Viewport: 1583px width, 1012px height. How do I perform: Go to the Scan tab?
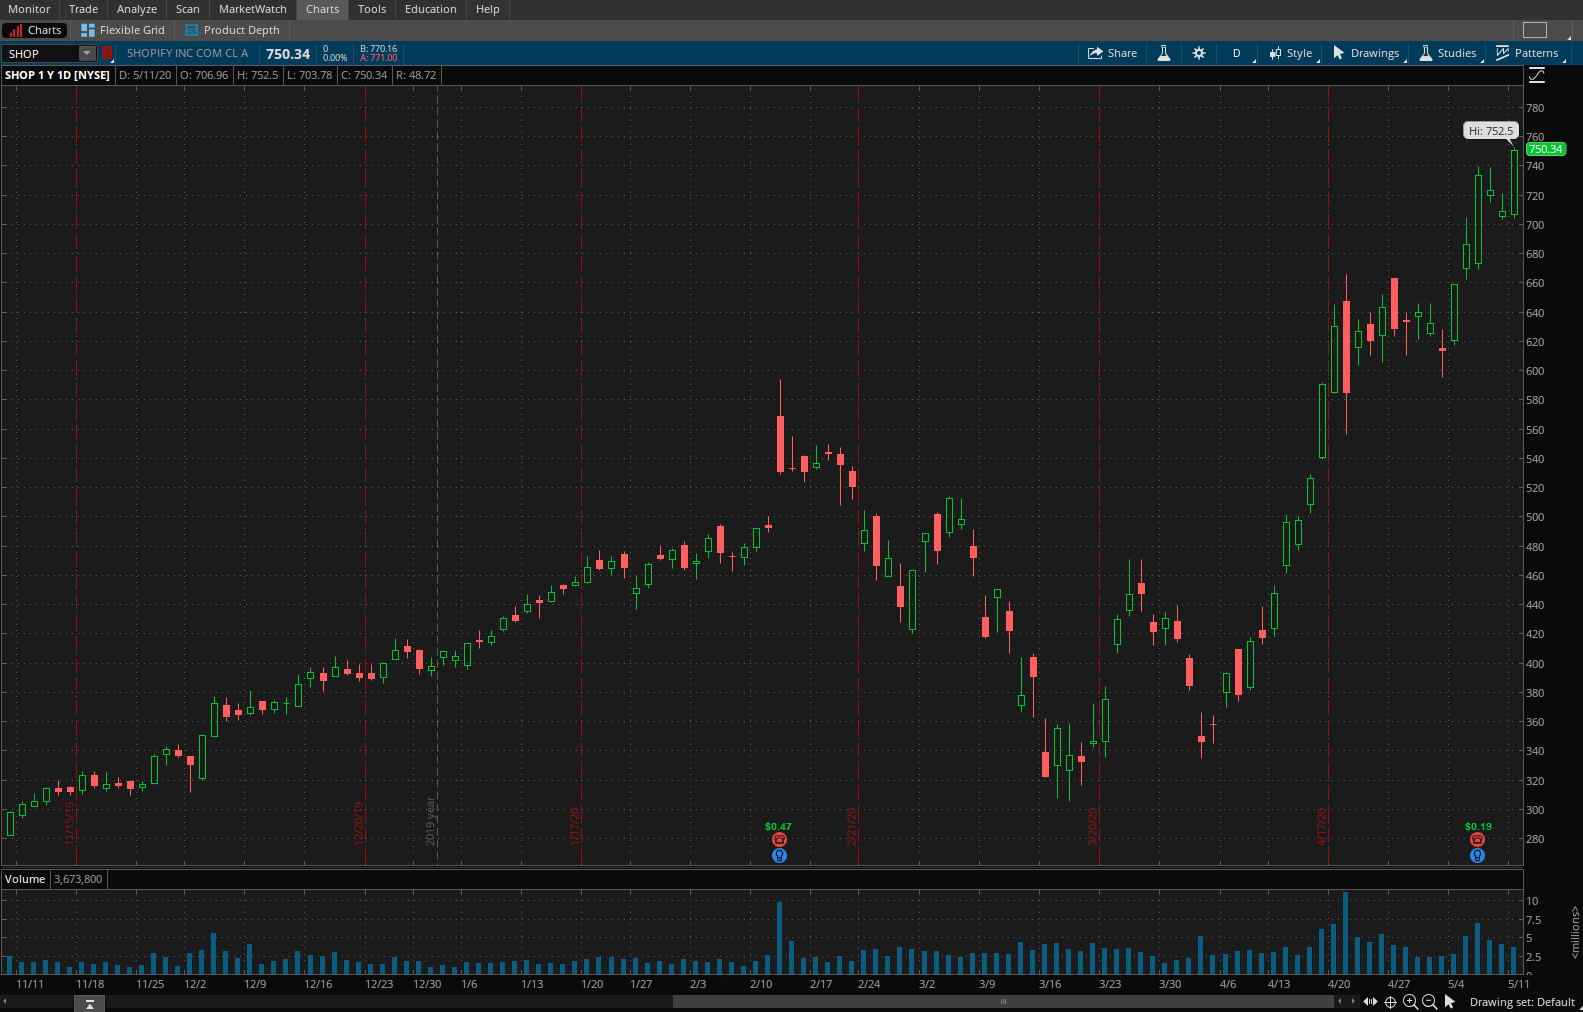click(x=188, y=9)
